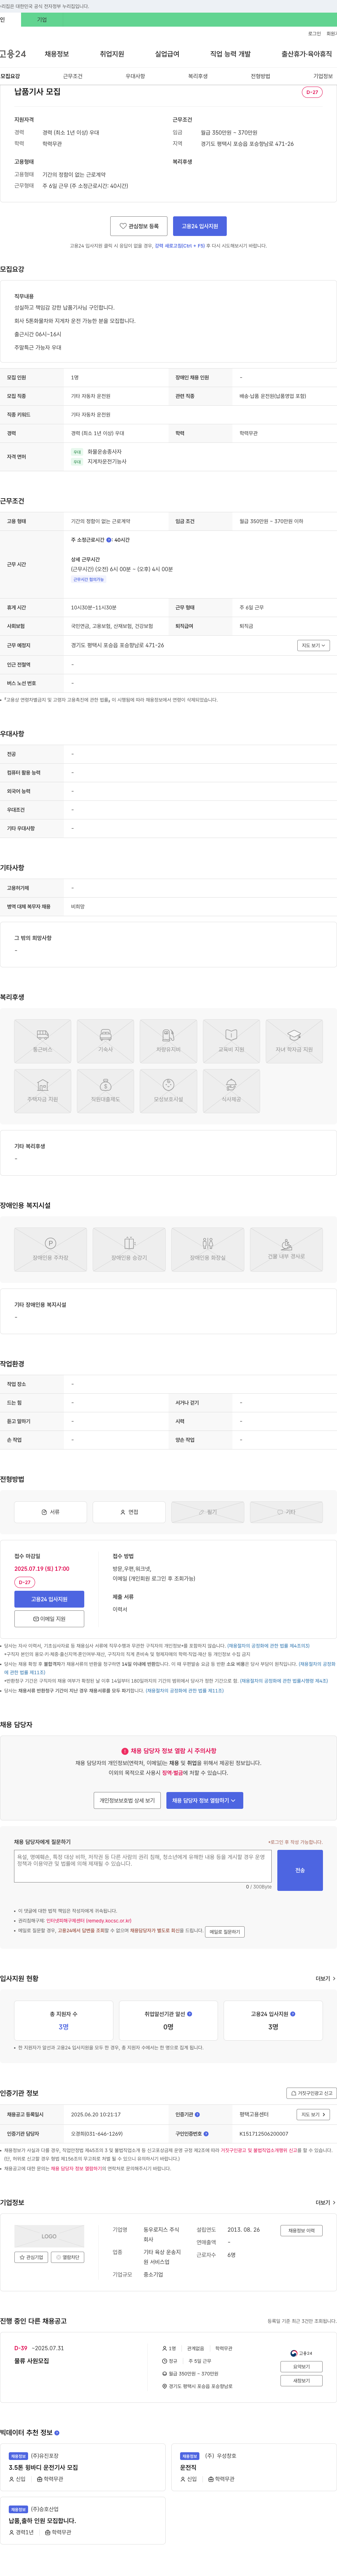
Task: Open 지도 보기 for the work location
Action: coord(313,645)
